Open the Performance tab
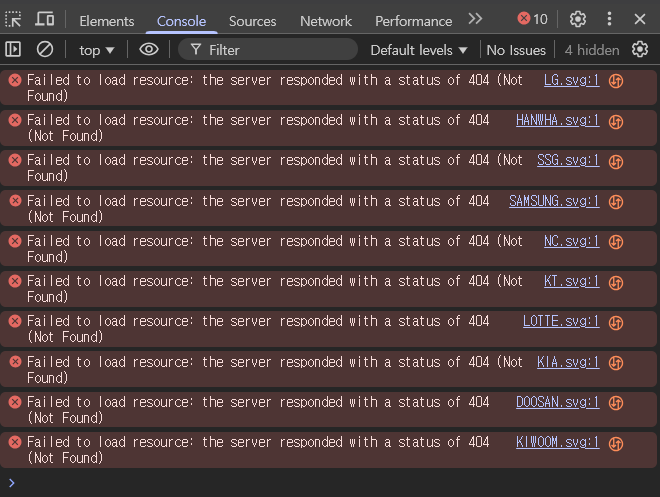The height and width of the screenshot is (497, 660). (x=413, y=21)
